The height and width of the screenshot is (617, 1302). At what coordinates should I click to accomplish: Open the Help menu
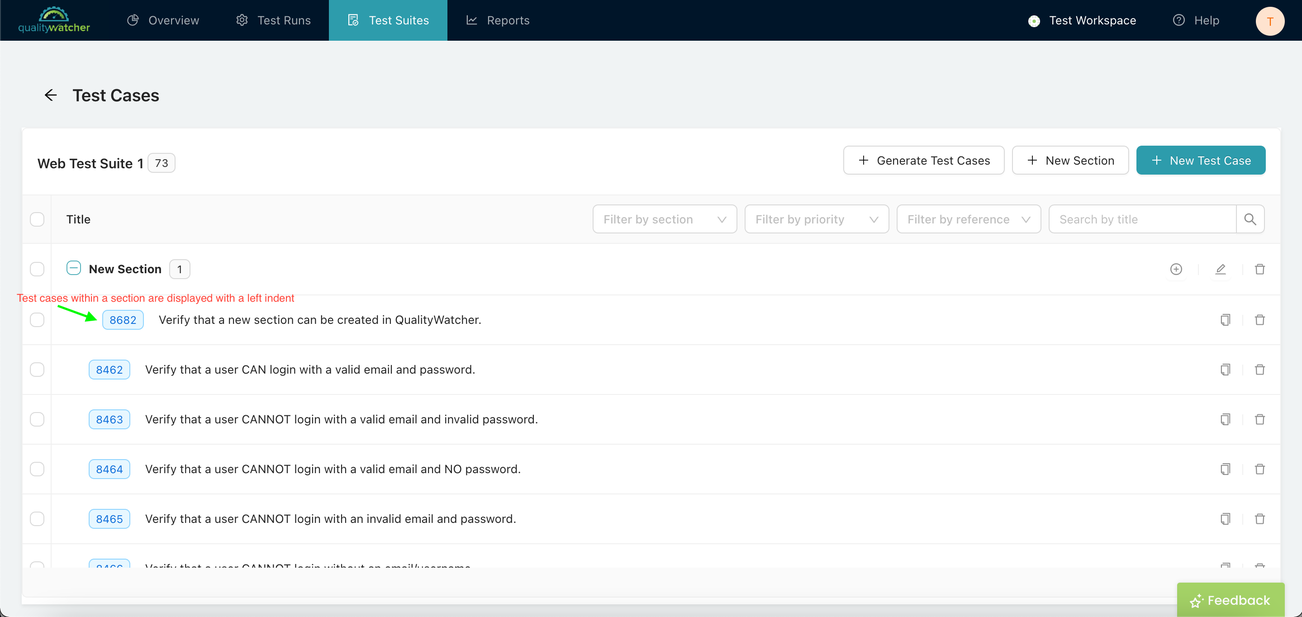coord(1196,20)
